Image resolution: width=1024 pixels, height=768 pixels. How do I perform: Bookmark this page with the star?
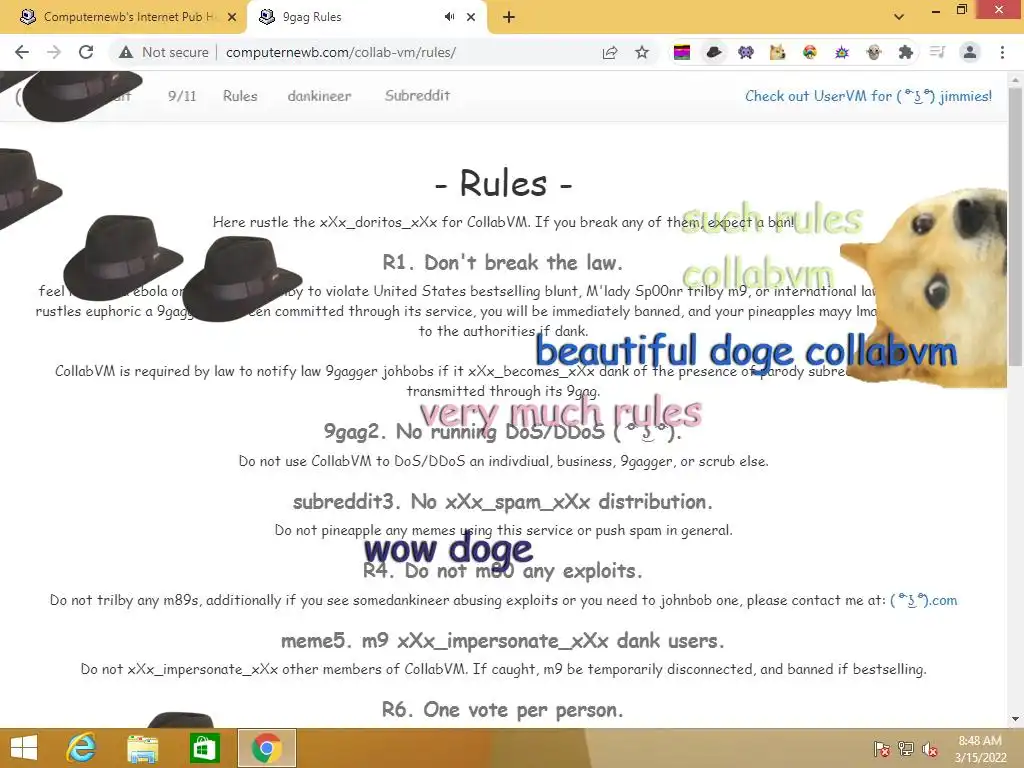point(642,52)
